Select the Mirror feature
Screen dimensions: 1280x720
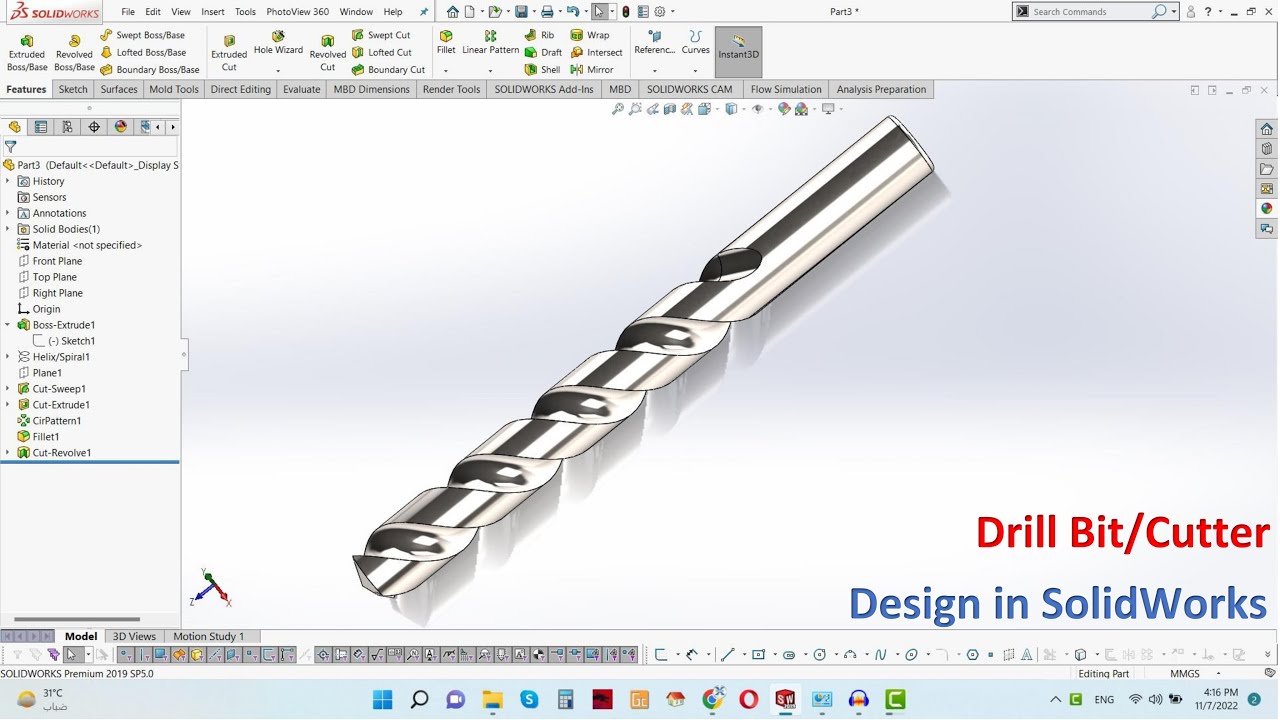tap(592, 70)
